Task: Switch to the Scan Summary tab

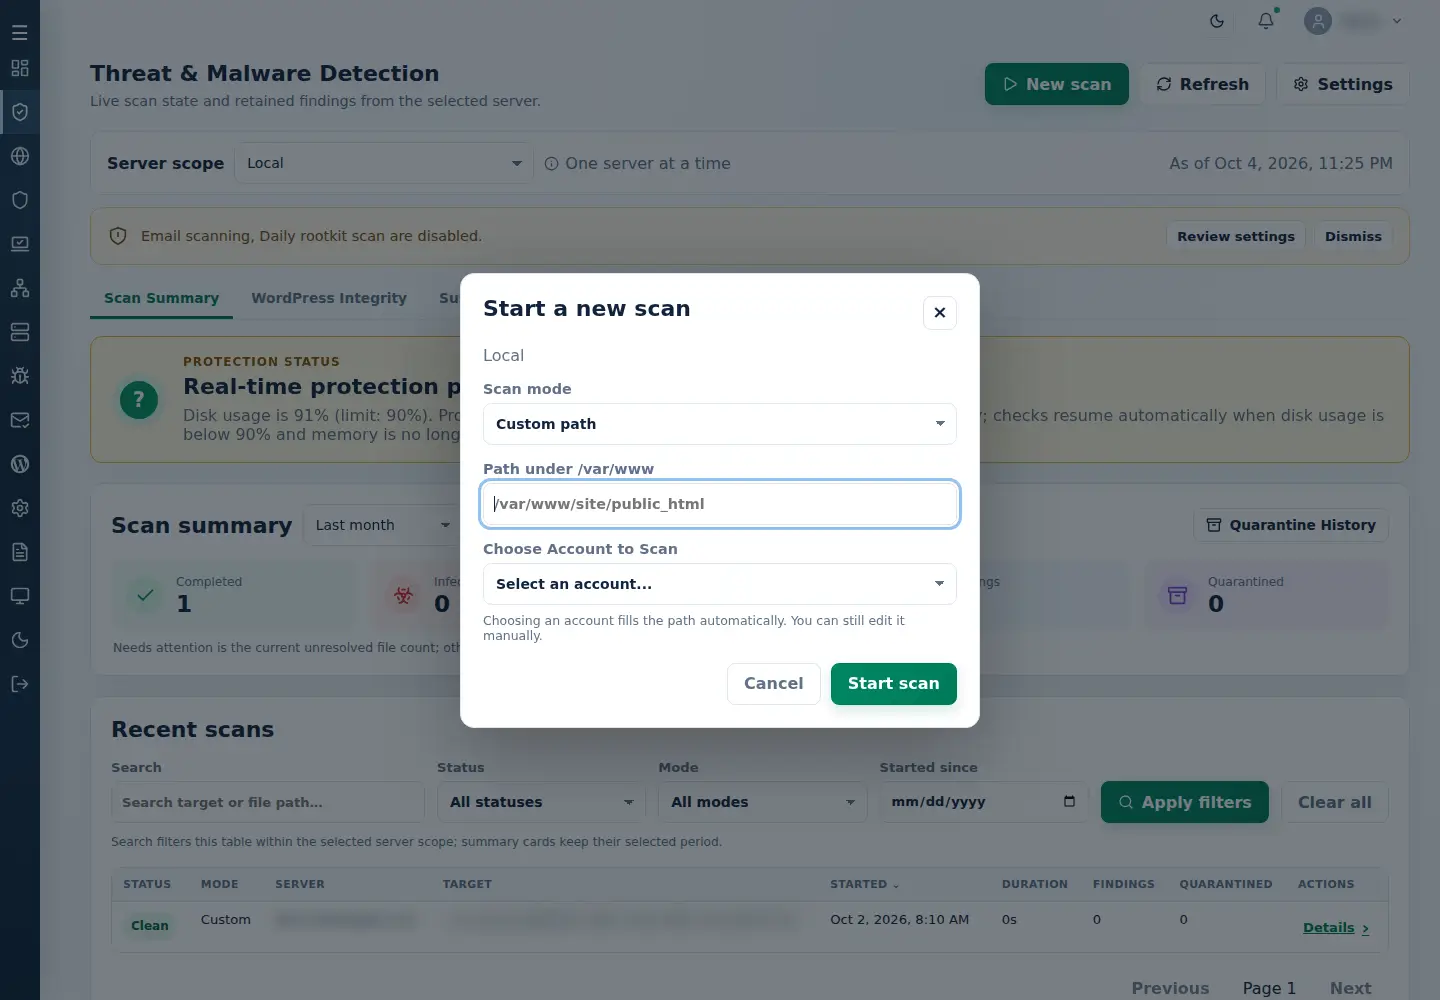Action: (161, 298)
